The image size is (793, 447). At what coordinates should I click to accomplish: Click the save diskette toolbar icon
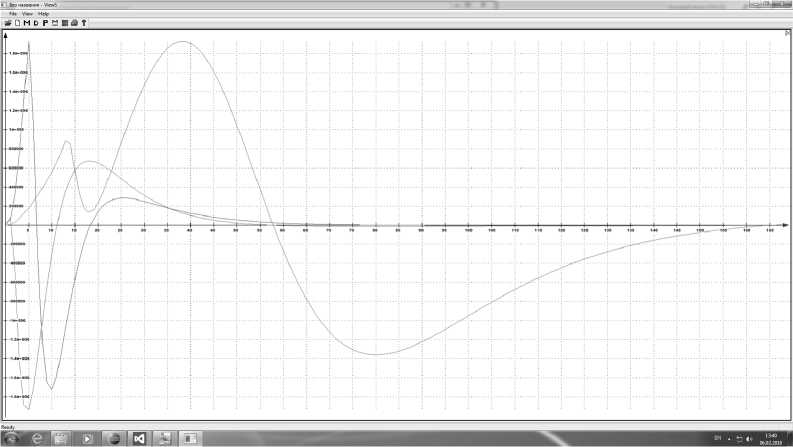point(55,23)
